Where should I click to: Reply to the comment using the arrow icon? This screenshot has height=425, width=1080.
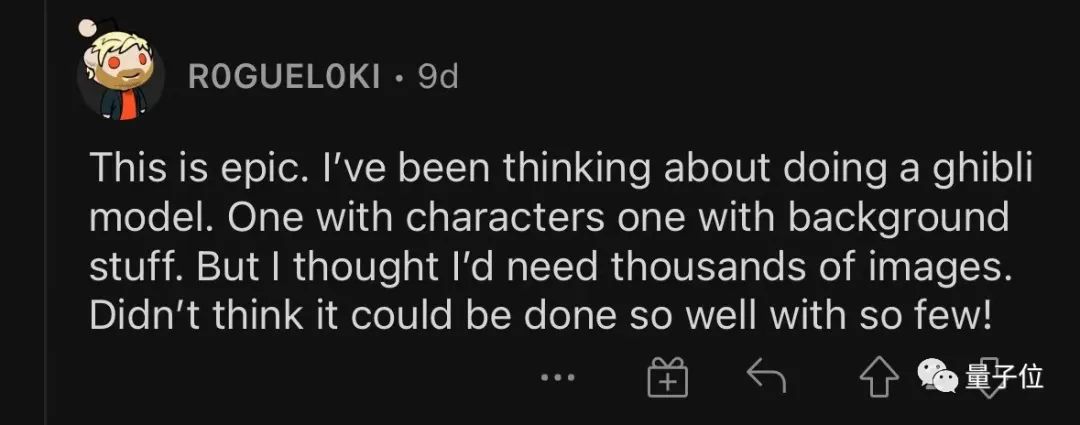(767, 377)
